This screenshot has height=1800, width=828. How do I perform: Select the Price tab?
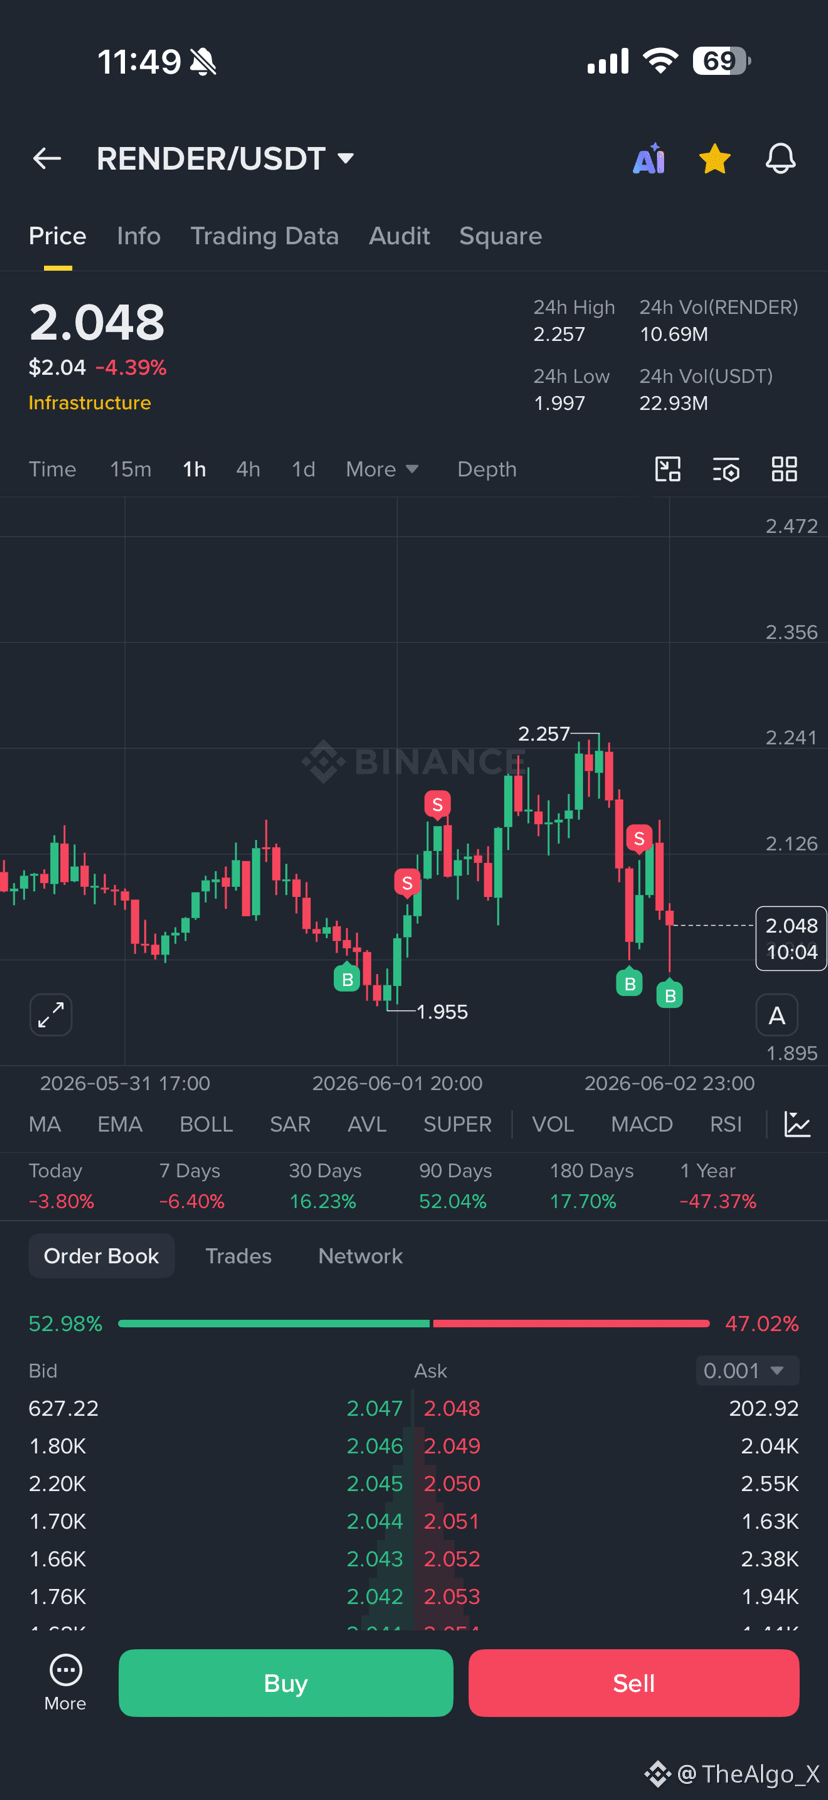[x=57, y=236]
